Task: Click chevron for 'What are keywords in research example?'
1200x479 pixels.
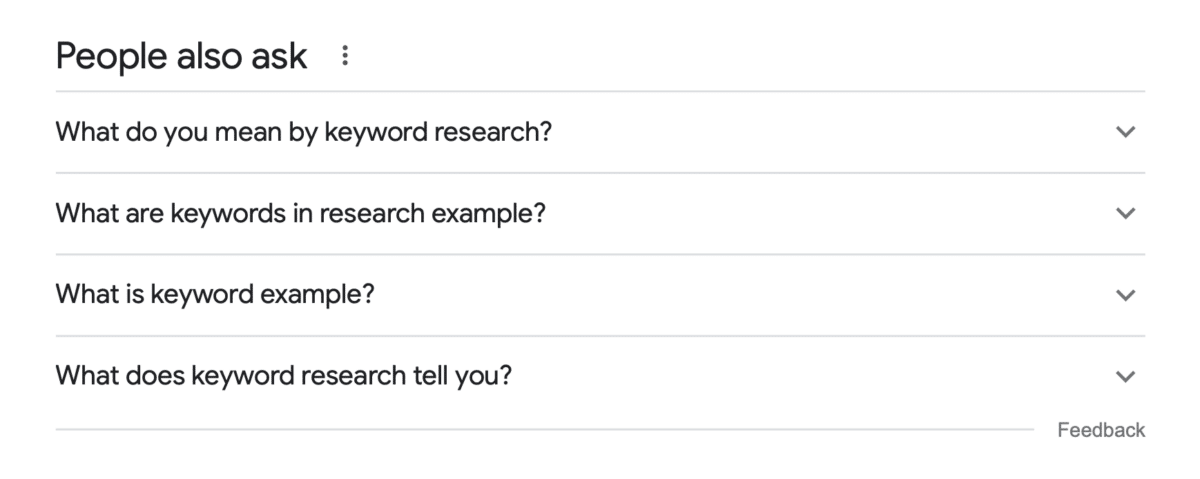Action: click(1126, 213)
